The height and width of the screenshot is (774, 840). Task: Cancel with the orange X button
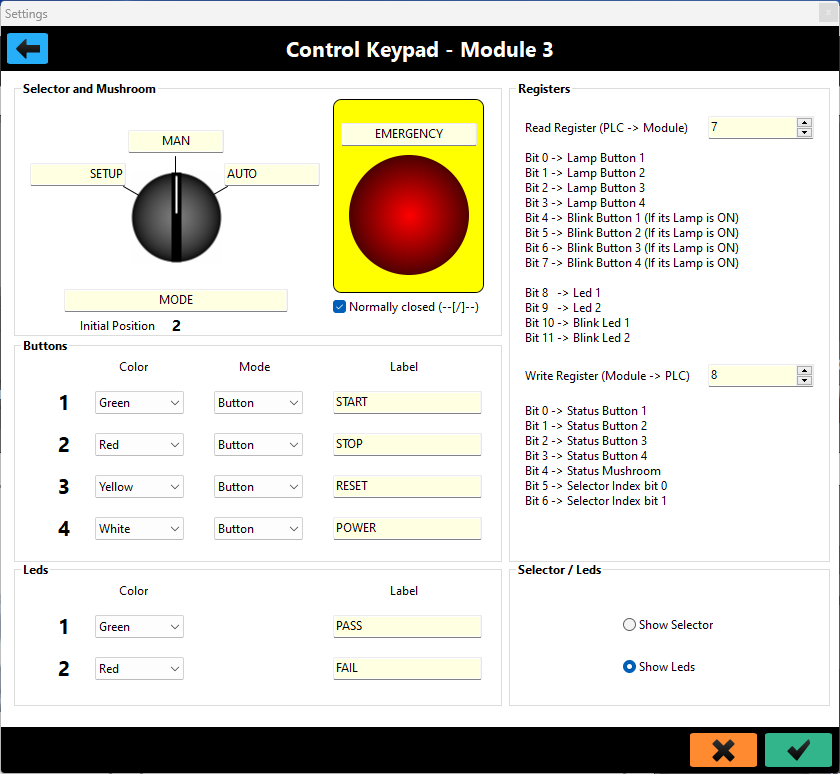723,750
